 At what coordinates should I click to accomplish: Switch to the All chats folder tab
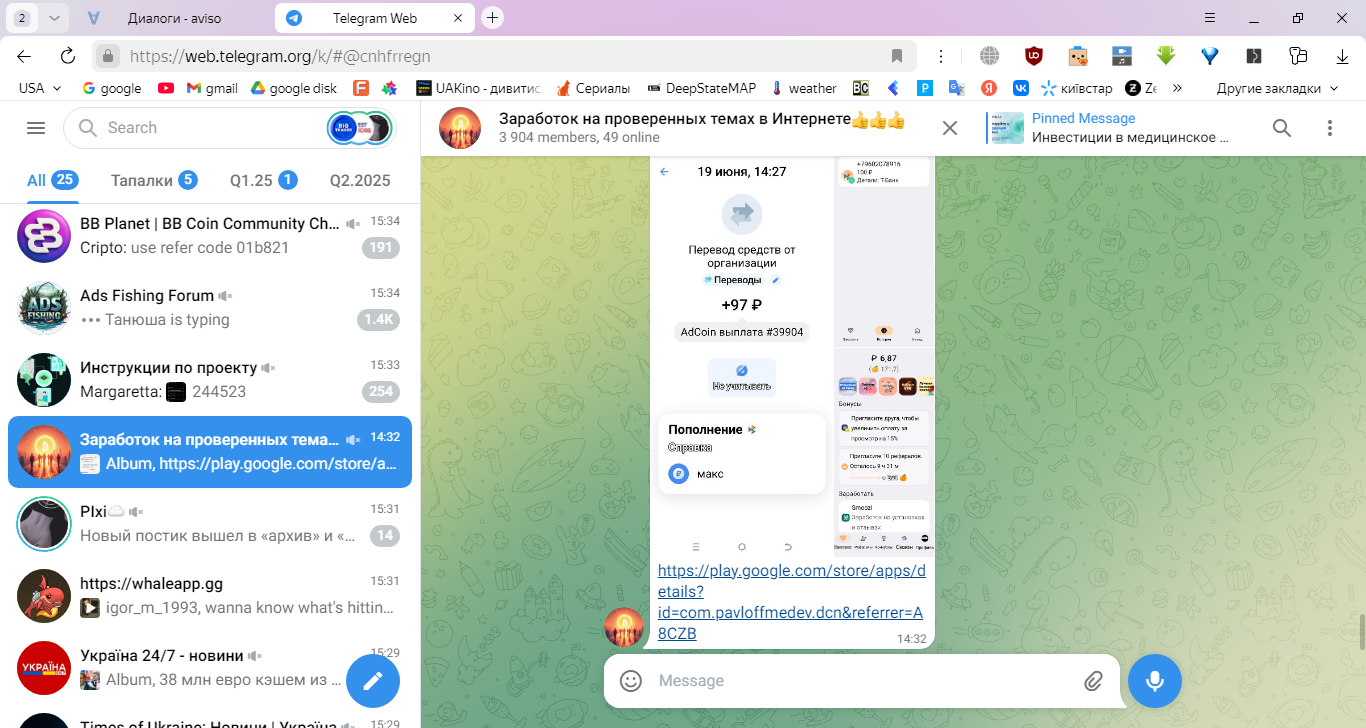click(x=52, y=180)
